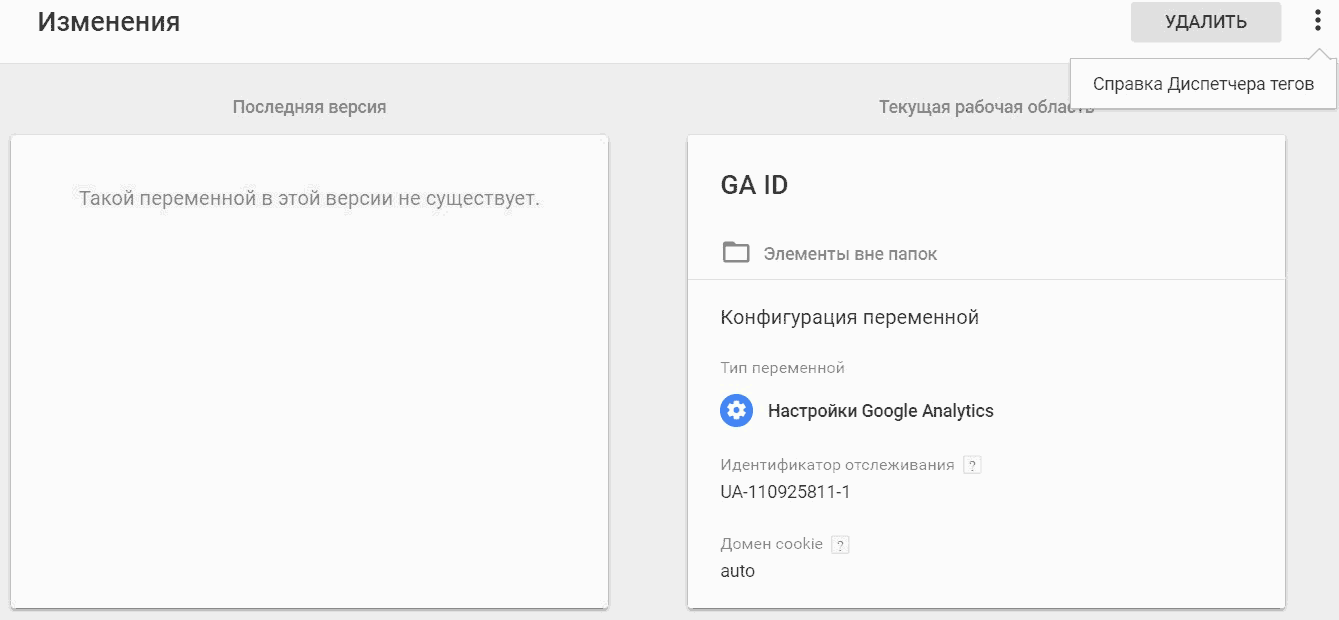Select the tracking ID UA-110925811-1 text
The width and height of the screenshot is (1339, 620).
(785, 492)
